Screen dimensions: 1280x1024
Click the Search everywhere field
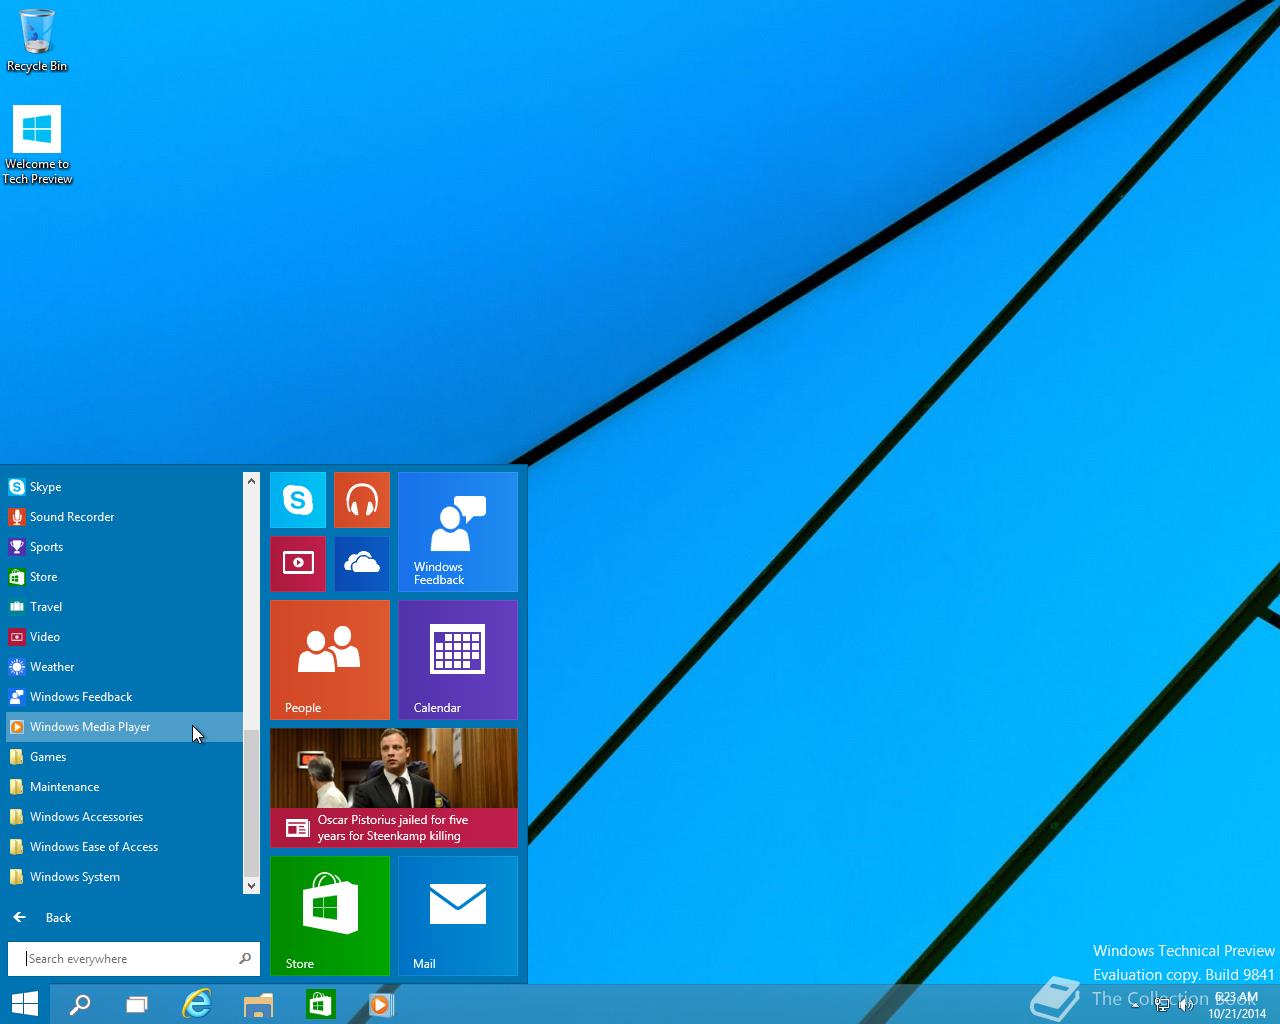pos(128,958)
